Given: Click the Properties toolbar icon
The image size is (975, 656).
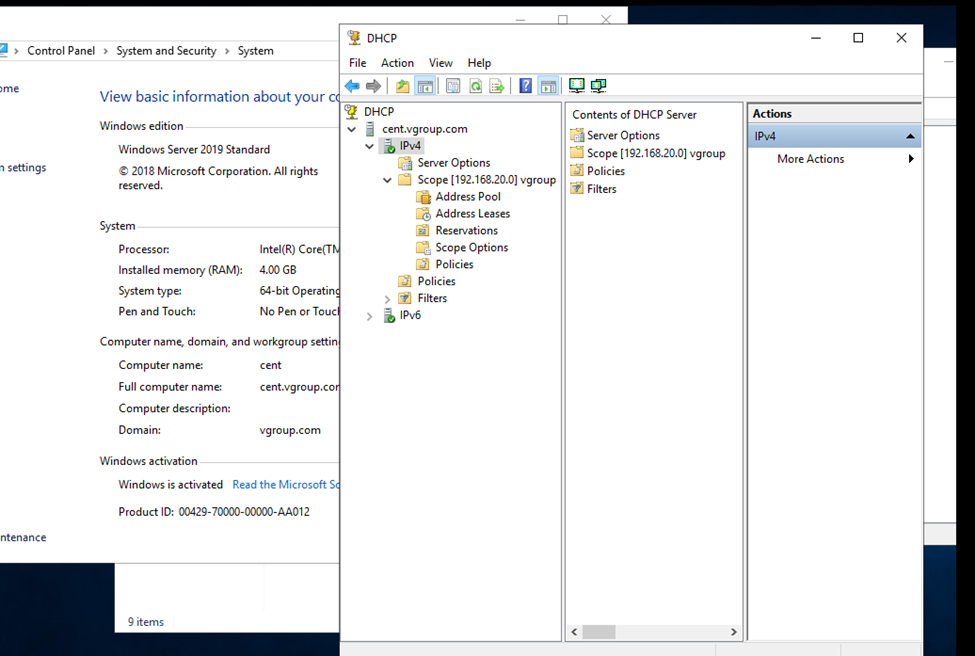Looking at the screenshot, I should [453, 86].
